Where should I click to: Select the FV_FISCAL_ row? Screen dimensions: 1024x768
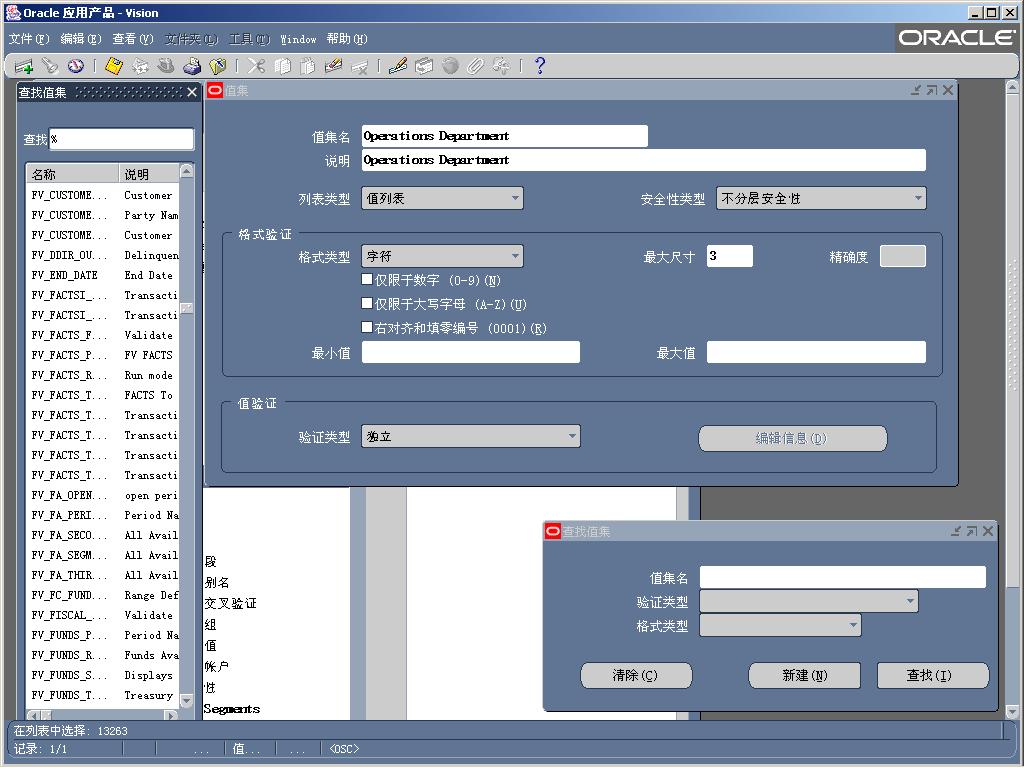(104, 615)
